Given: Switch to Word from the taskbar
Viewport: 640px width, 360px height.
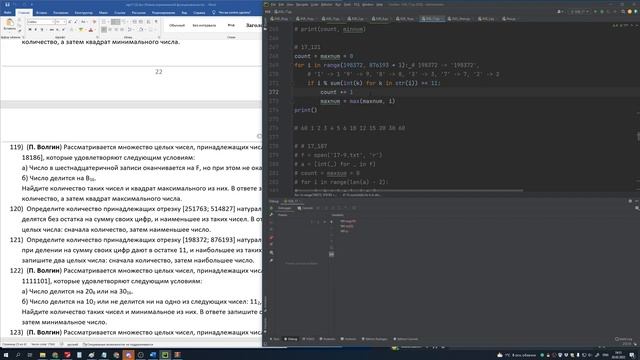Looking at the screenshot, I should pyautogui.click(x=153, y=355).
